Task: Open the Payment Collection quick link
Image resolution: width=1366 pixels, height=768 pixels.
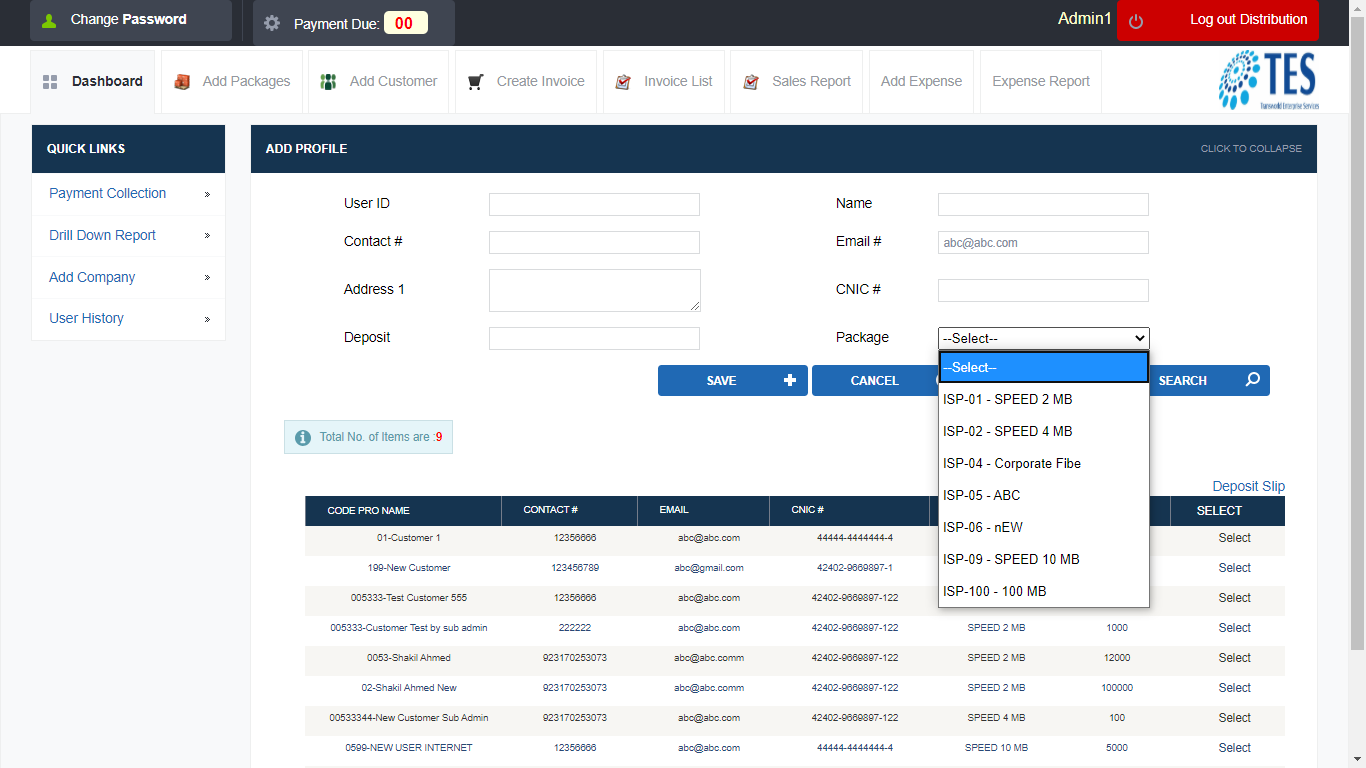Action: pos(108,193)
